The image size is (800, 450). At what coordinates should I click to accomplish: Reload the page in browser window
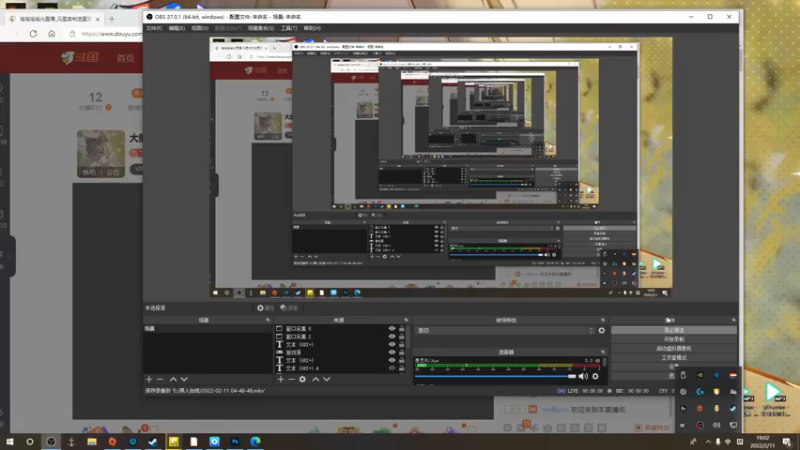coord(33,34)
